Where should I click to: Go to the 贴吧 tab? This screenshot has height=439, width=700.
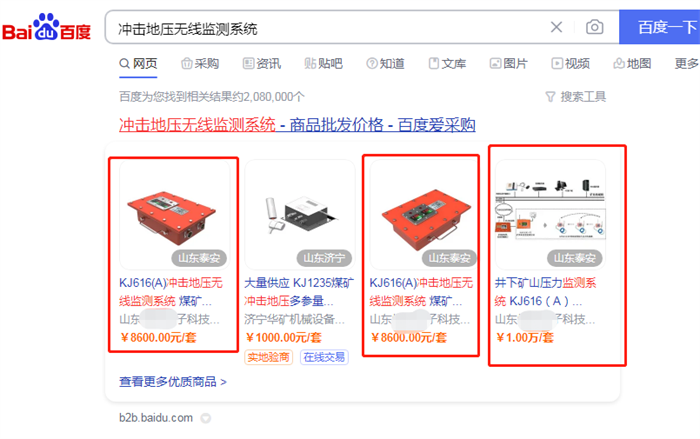(323, 63)
